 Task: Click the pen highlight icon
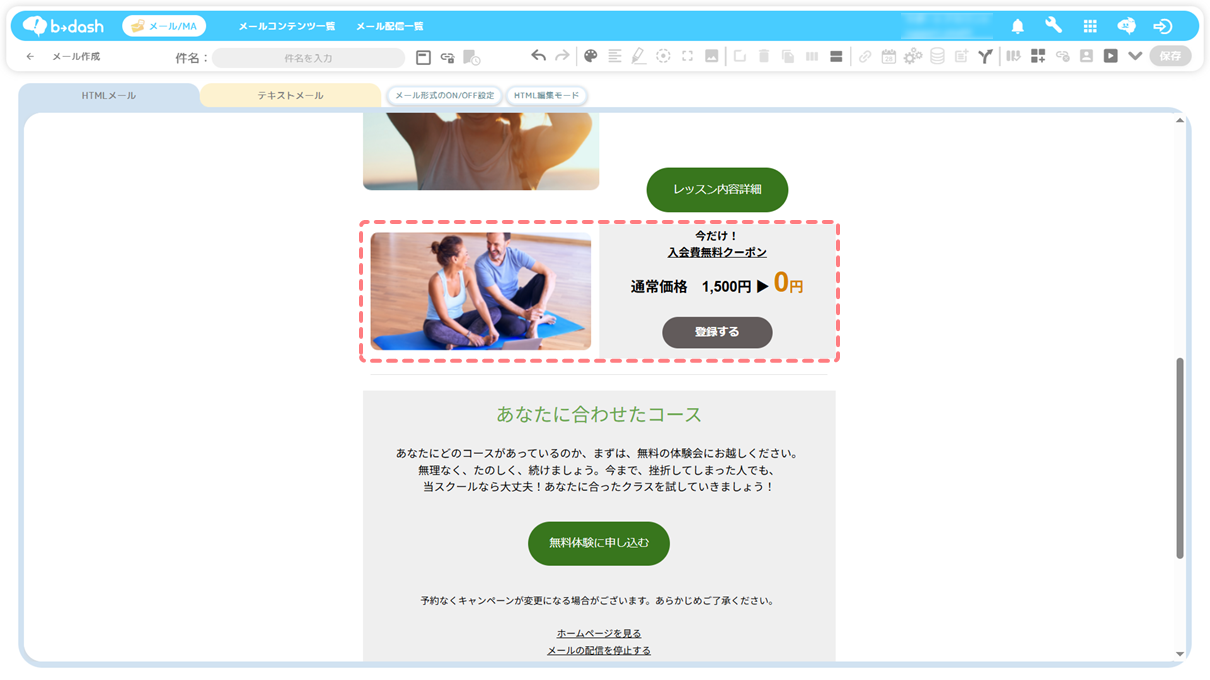coord(638,56)
